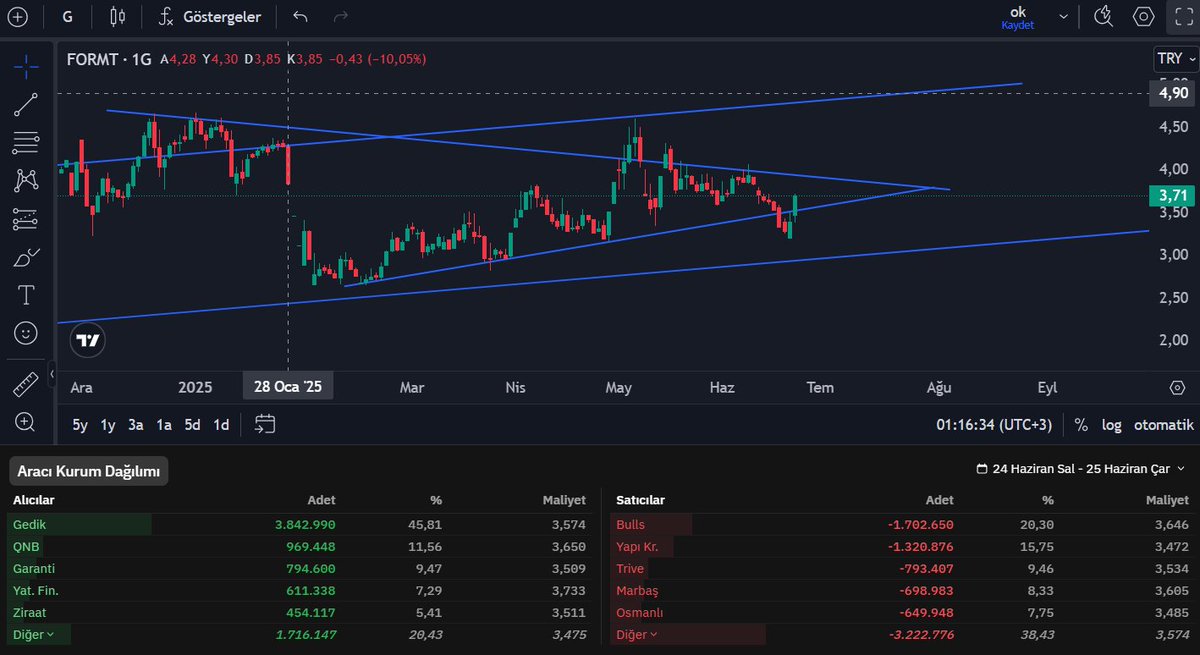Click the Ziraat buyer row
Image resolution: width=1200 pixels, height=655 pixels.
point(297,612)
